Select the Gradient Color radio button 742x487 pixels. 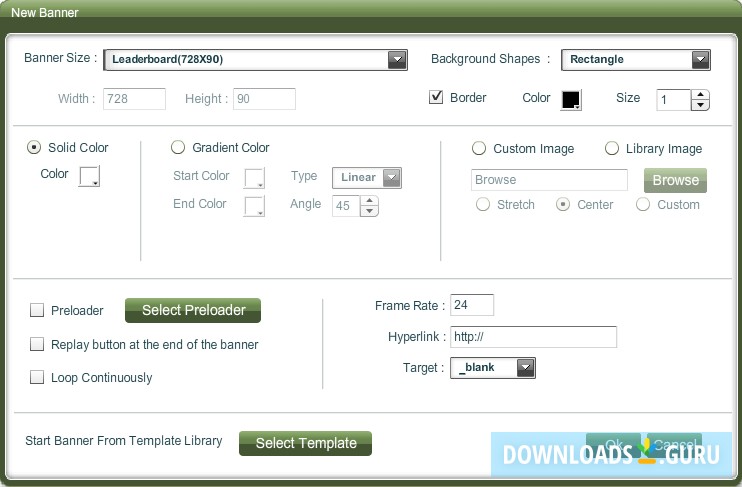click(x=178, y=147)
